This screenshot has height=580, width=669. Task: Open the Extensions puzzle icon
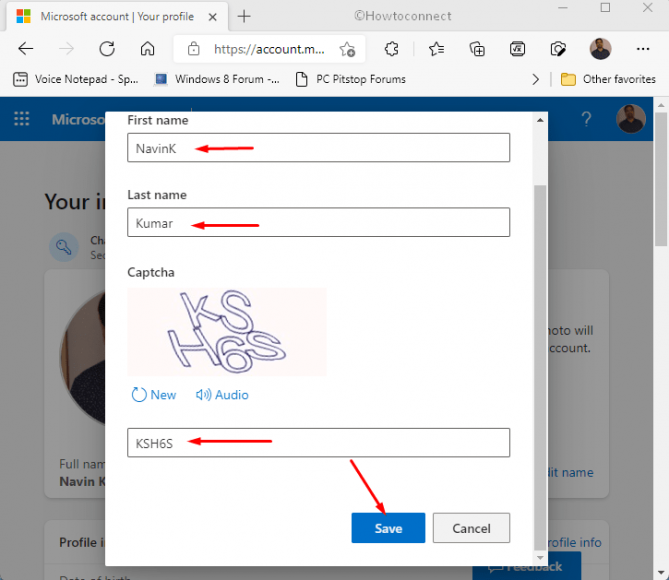(x=391, y=49)
